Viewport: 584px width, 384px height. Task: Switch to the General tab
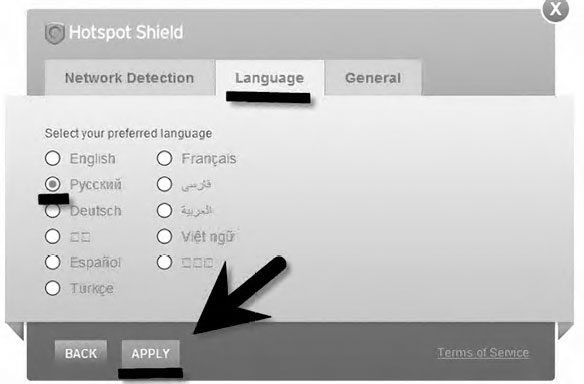click(373, 78)
